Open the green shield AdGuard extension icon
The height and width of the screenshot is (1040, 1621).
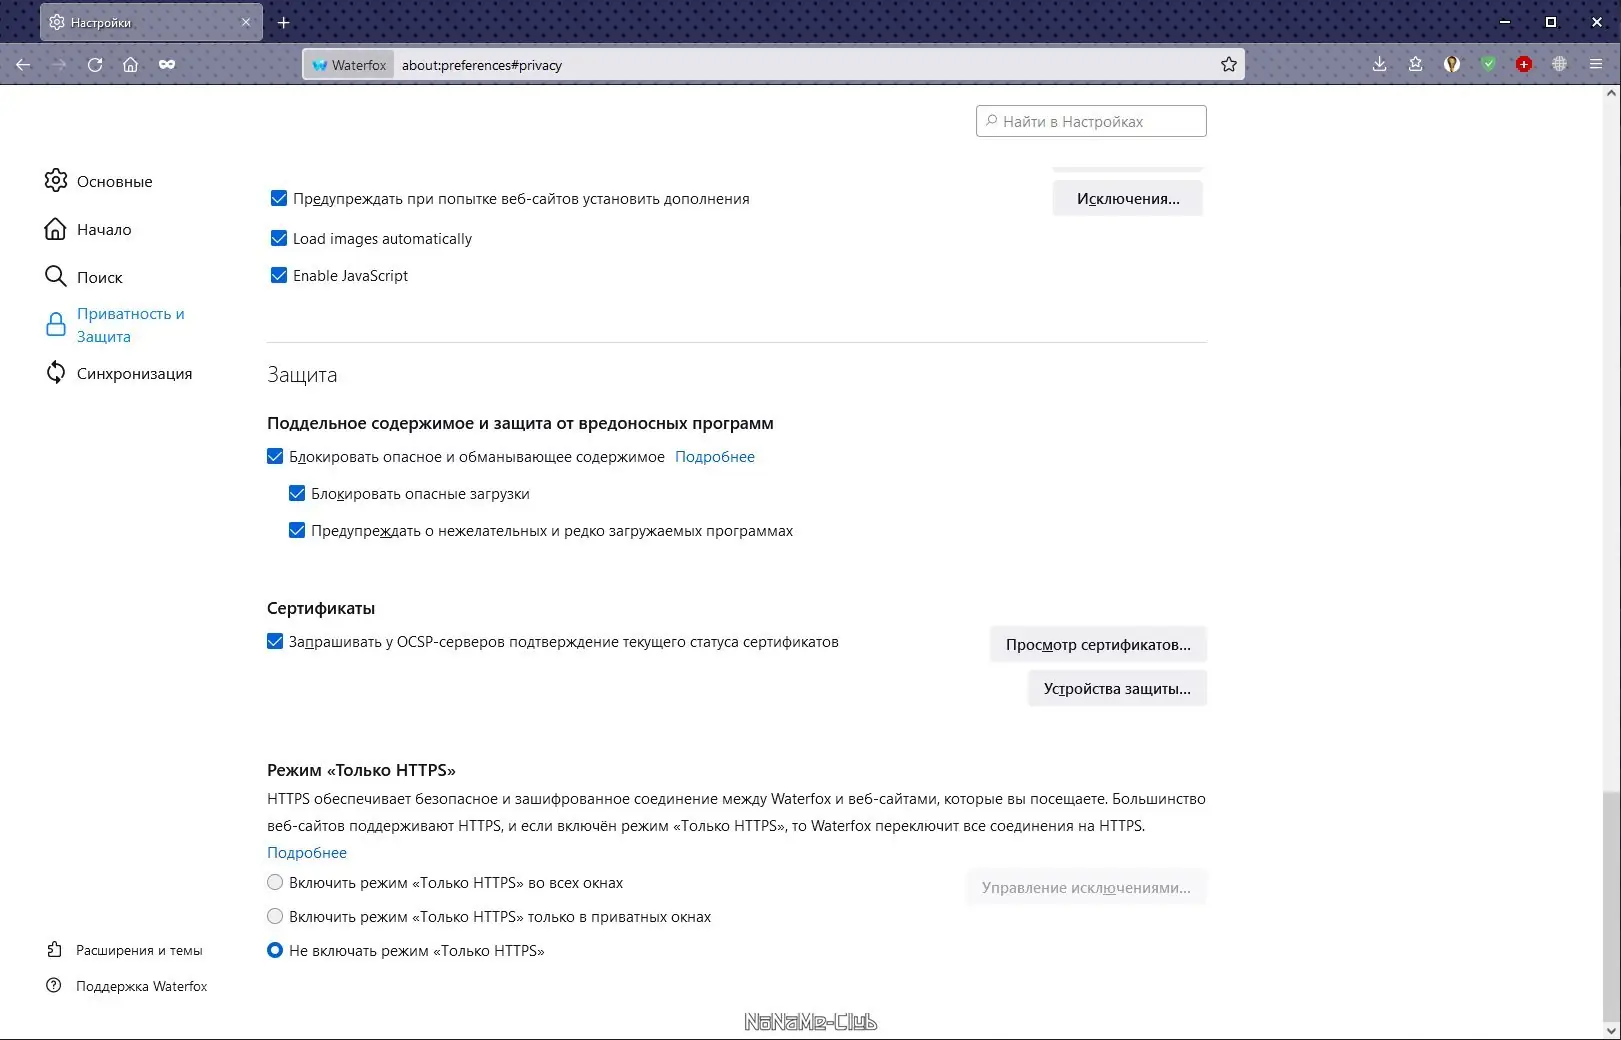coord(1487,64)
